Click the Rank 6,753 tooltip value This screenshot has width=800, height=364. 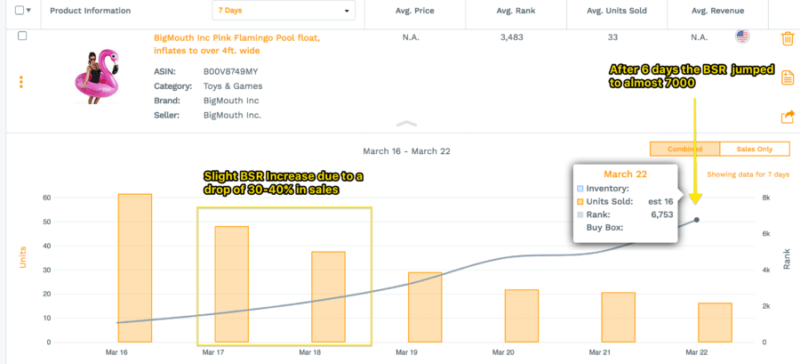click(662, 215)
